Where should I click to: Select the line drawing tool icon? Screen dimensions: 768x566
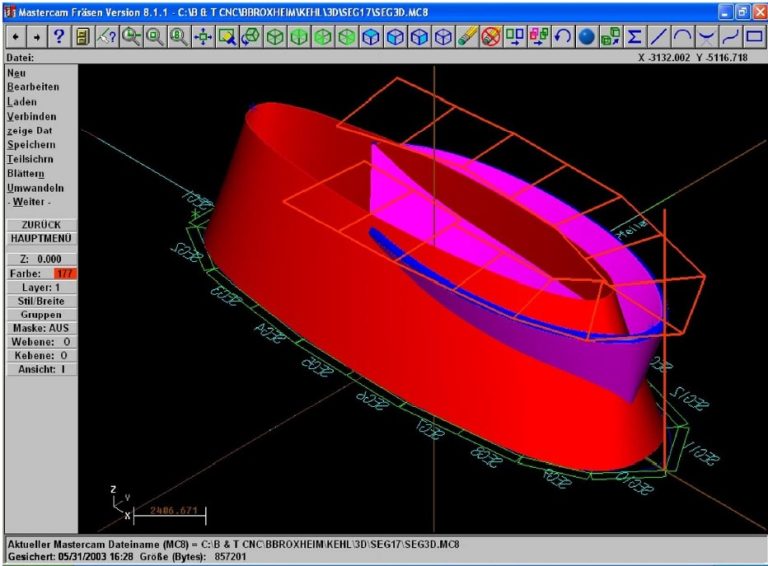click(658, 36)
